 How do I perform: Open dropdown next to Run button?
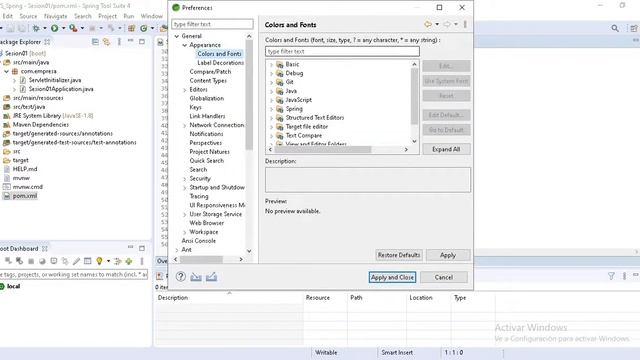pyautogui.click(x=63, y=28)
